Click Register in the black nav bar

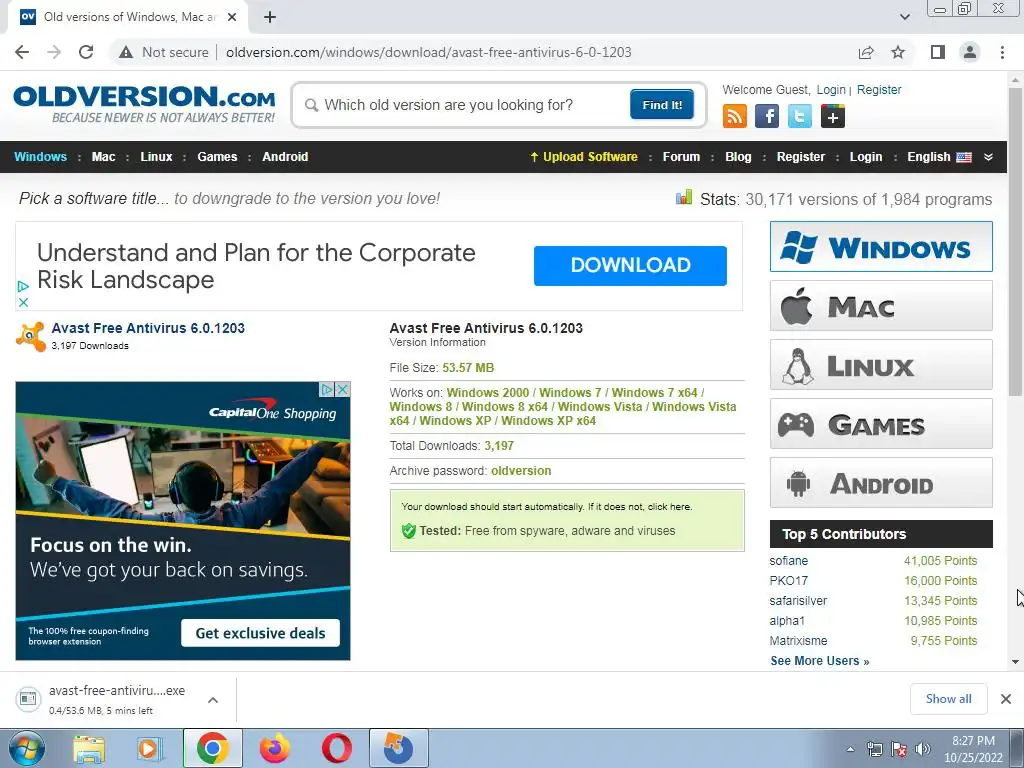pos(801,157)
